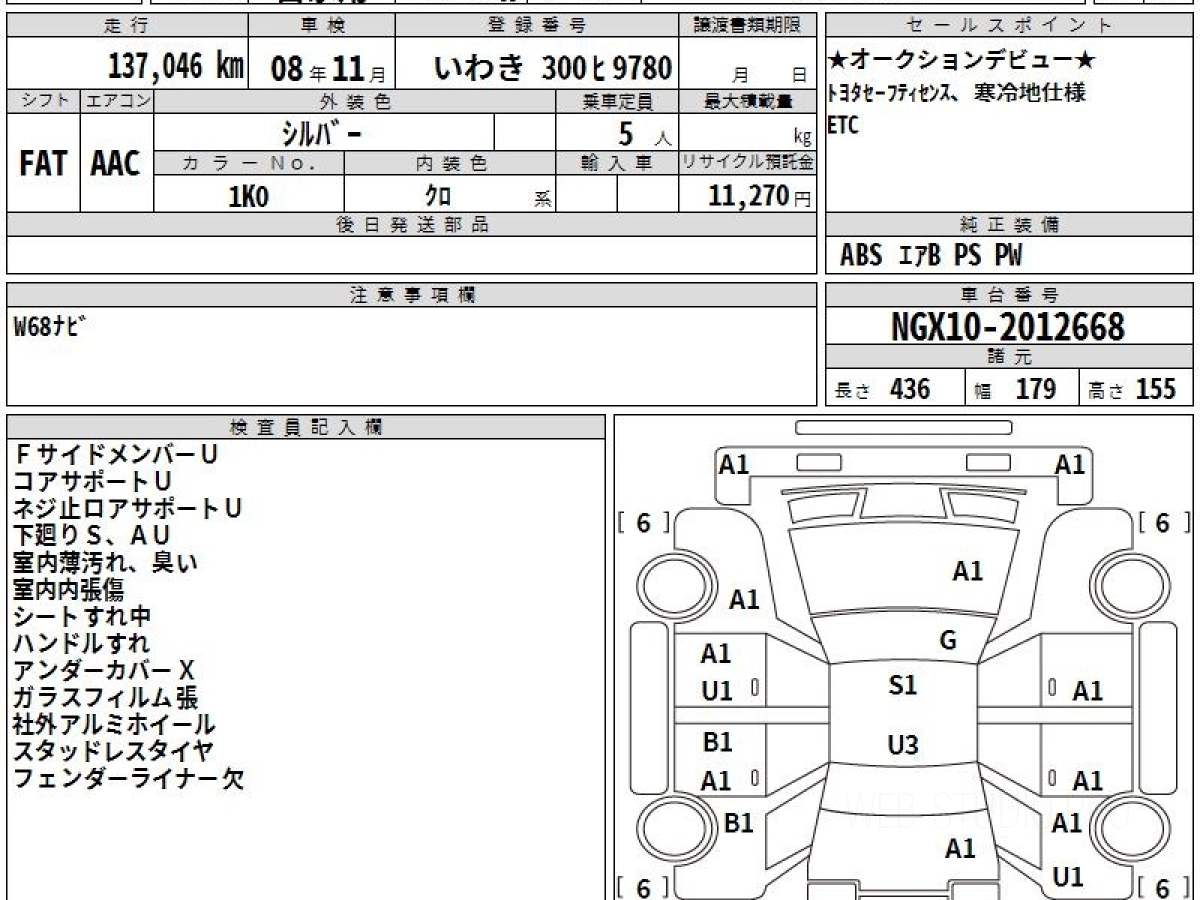
Task: Click the セールスポイント header
Action: [x=1010, y=25]
